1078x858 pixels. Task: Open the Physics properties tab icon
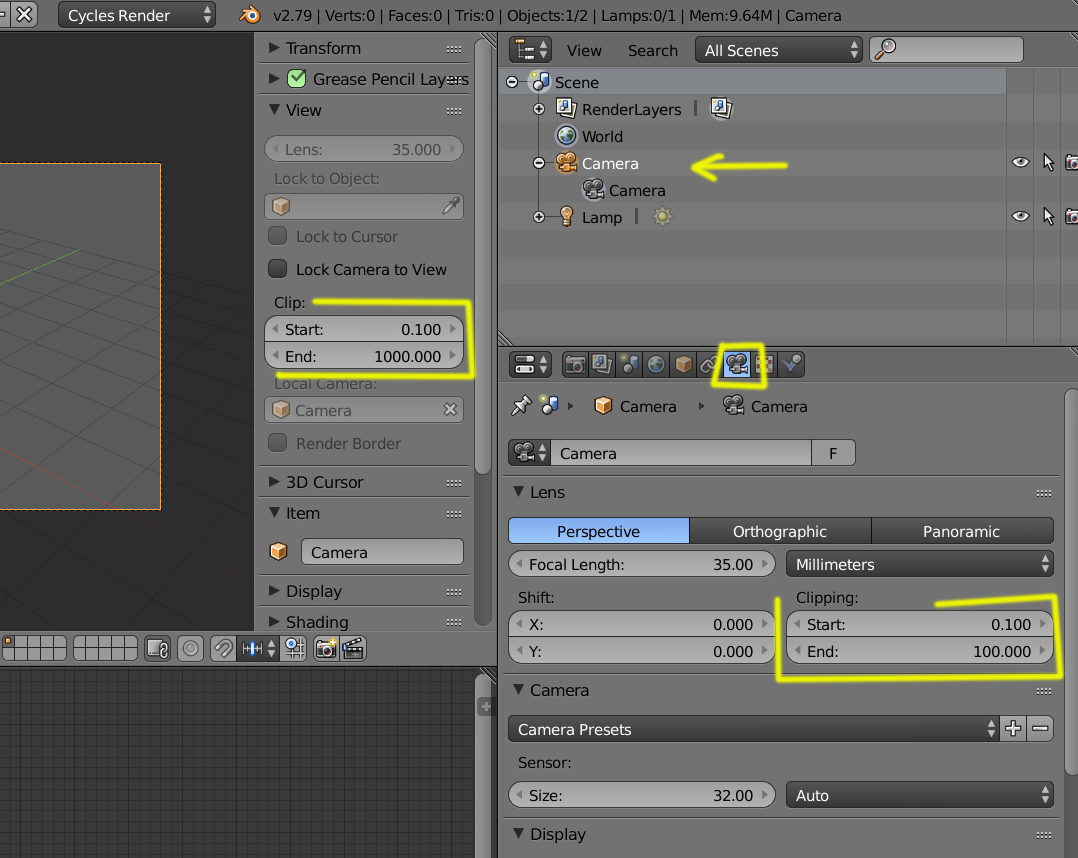point(791,364)
